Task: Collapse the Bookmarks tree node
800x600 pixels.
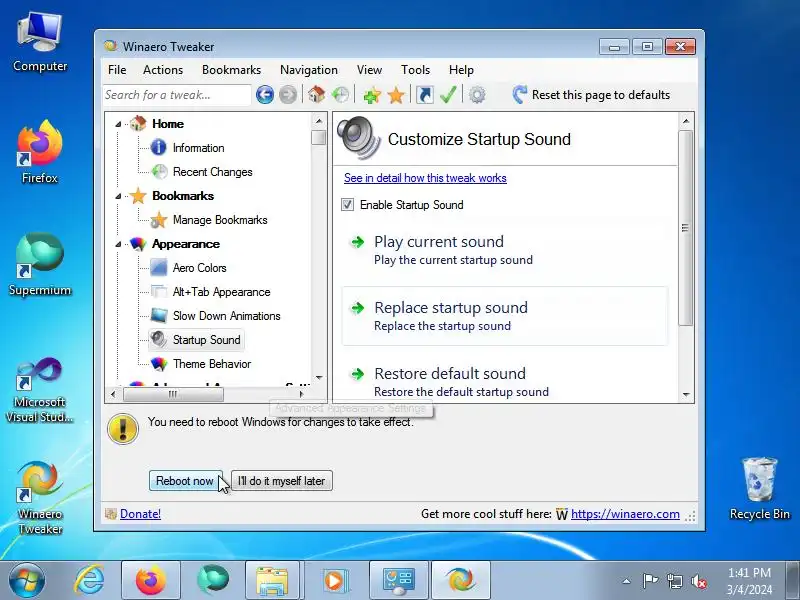Action: 118,196
